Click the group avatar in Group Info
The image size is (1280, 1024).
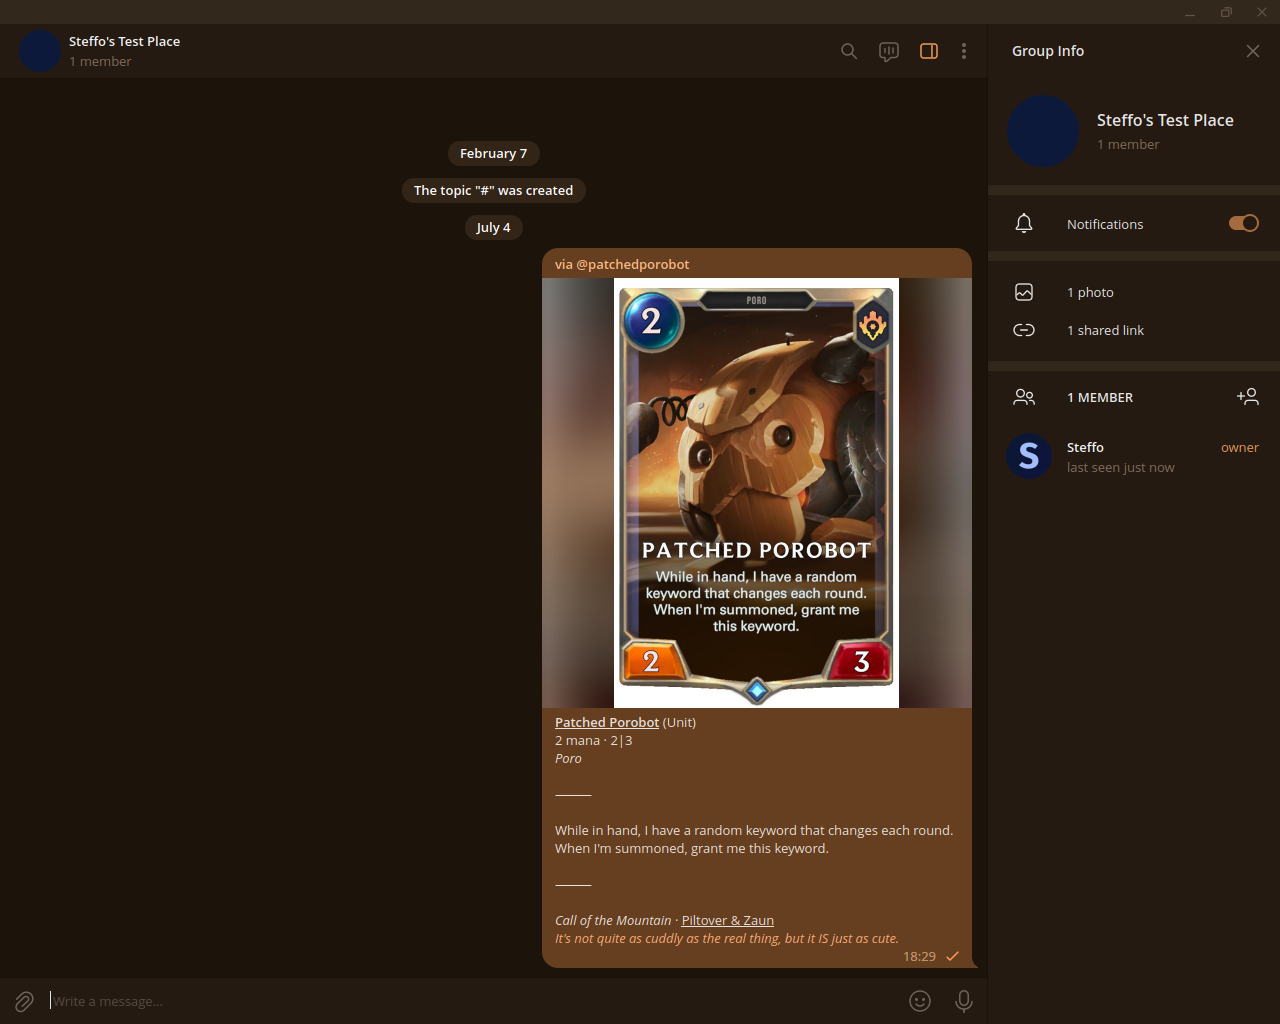pyautogui.click(x=1043, y=131)
